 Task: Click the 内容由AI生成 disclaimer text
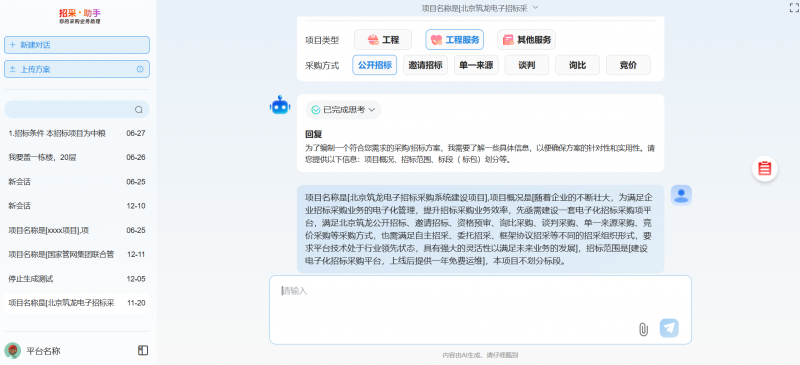(480, 355)
